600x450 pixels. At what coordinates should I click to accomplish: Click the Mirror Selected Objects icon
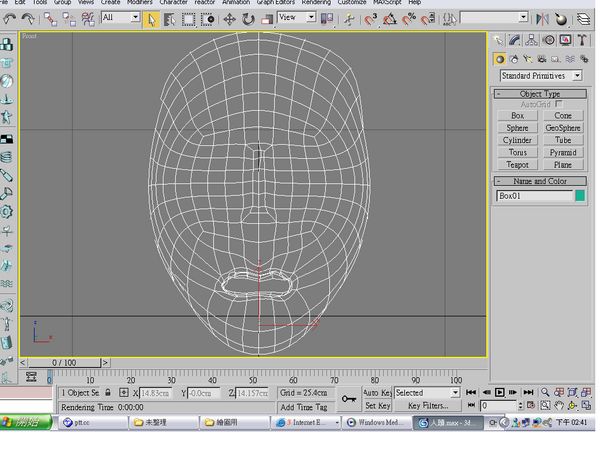(x=542, y=19)
